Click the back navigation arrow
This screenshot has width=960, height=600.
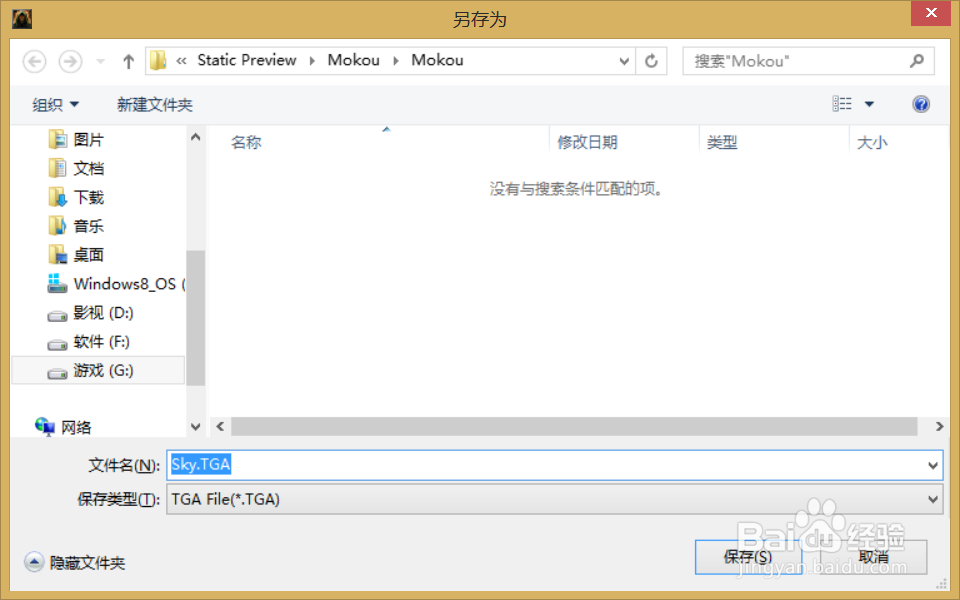(34, 61)
